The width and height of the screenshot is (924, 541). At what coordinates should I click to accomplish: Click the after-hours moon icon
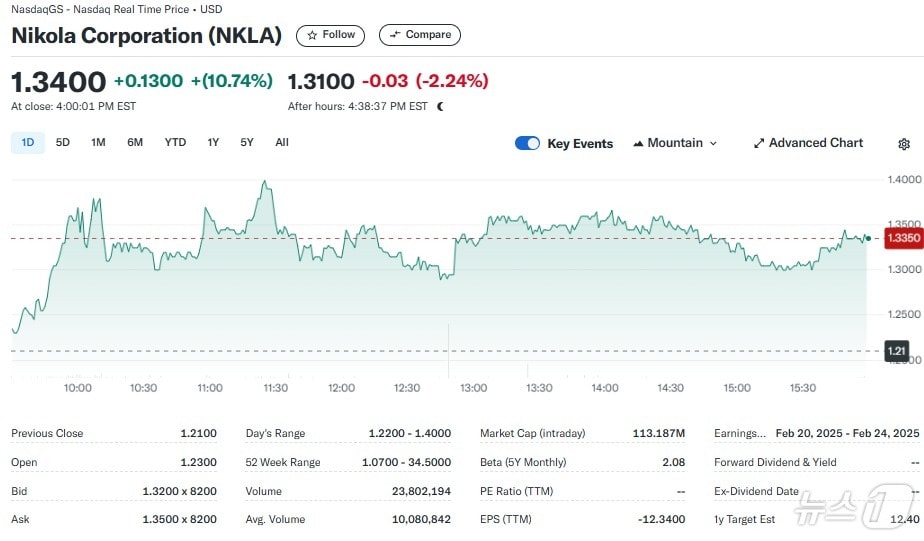(441, 106)
